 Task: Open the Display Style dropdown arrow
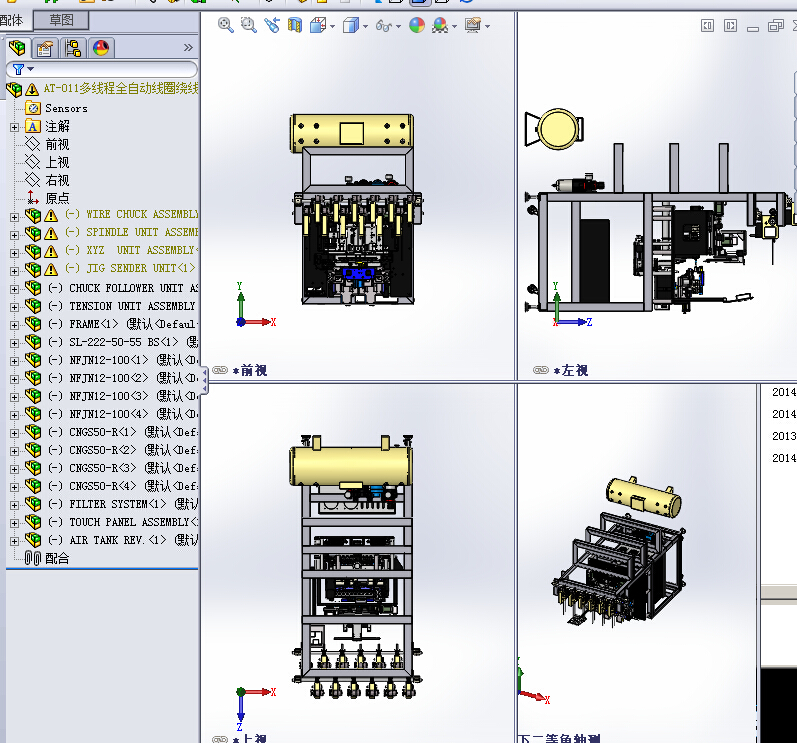(x=366, y=26)
